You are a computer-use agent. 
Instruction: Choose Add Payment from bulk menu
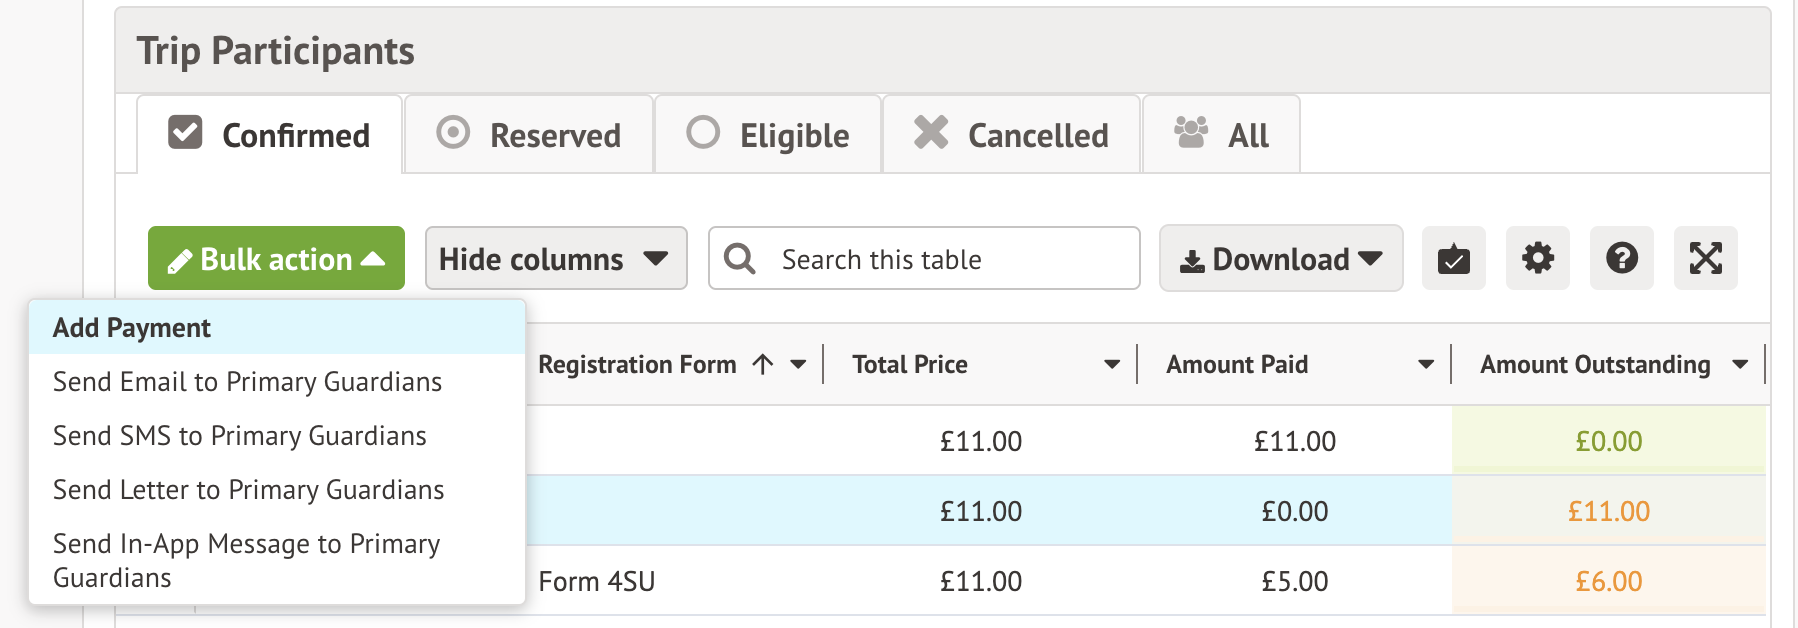tap(132, 328)
